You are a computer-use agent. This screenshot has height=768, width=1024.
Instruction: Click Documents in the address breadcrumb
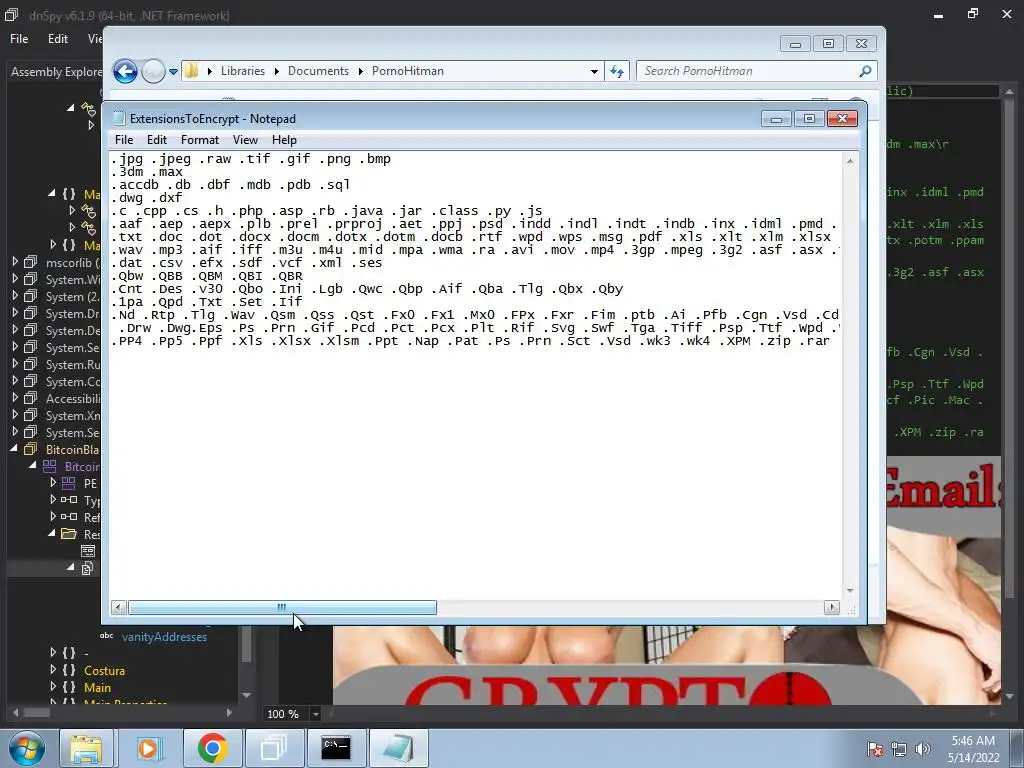coord(318,71)
